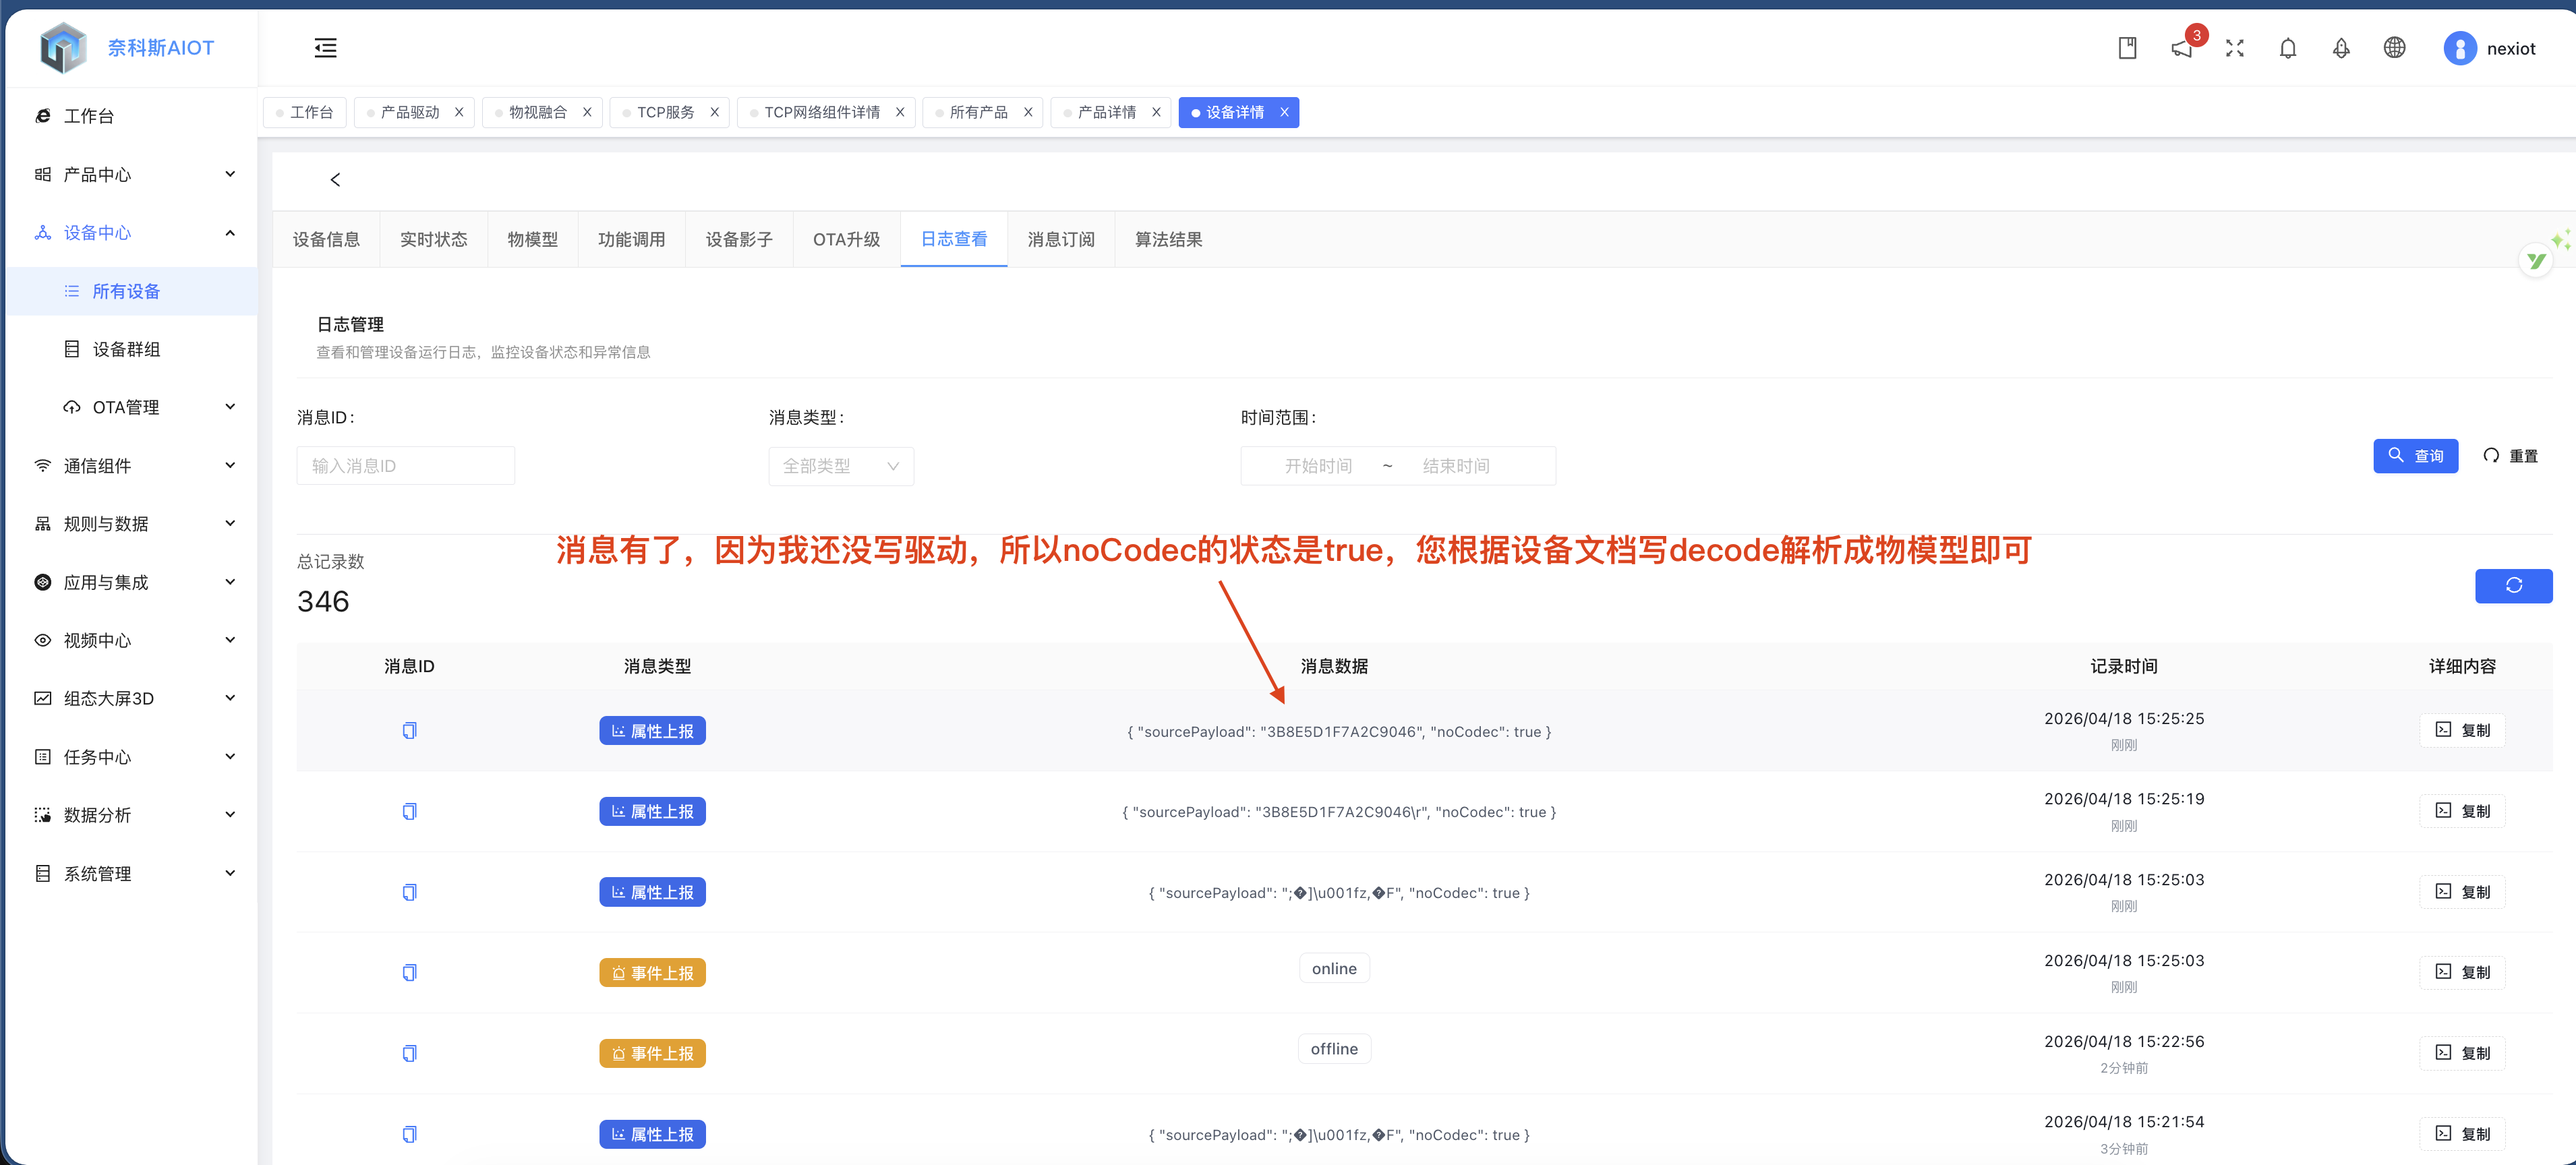2576x1165 pixels.
Task: Open the documentation book icon in header
Action: point(2127,48)
